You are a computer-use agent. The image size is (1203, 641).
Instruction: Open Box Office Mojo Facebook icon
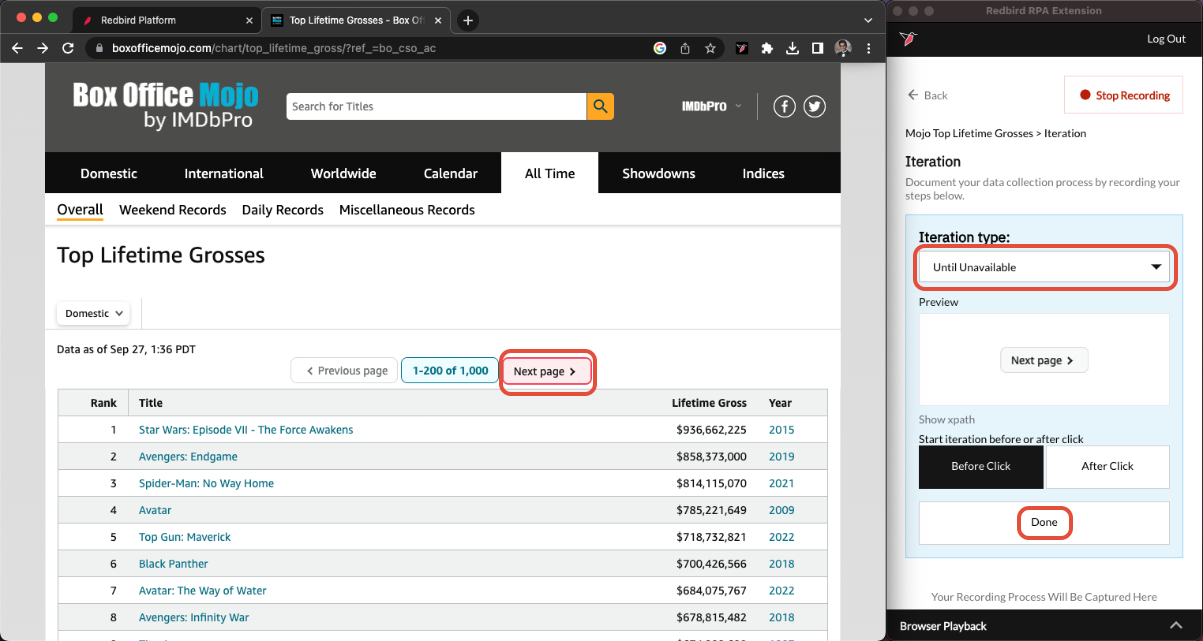click(784, 106)
